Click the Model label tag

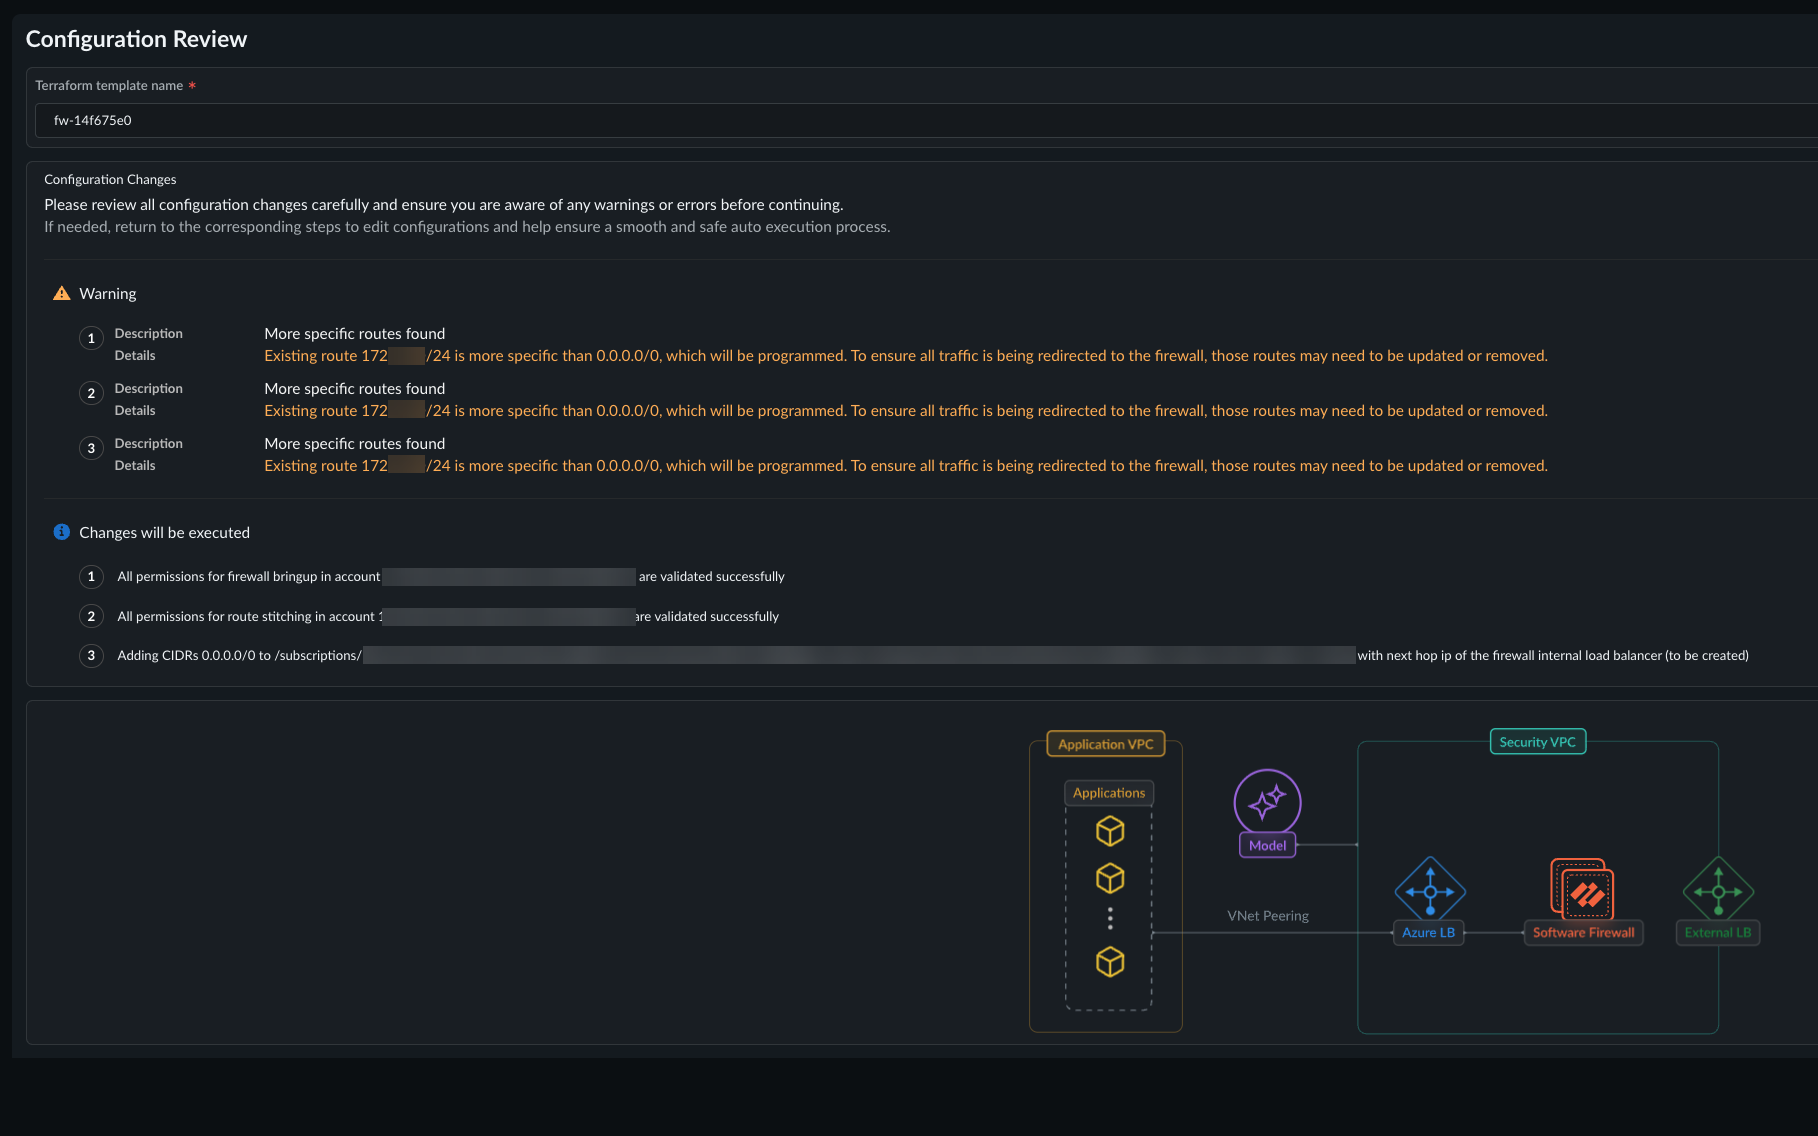(1267, 846)
